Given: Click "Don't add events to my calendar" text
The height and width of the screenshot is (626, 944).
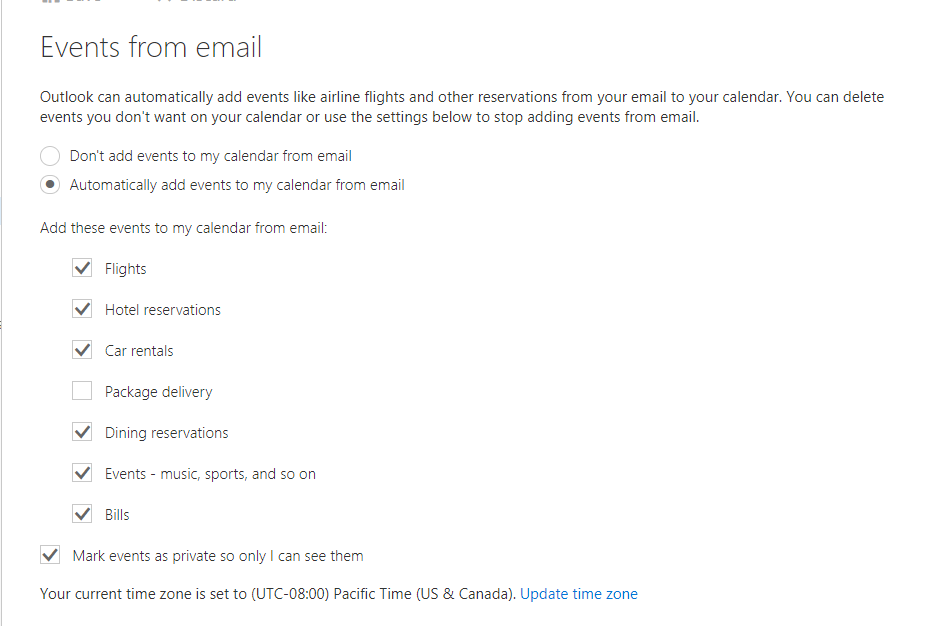Looking at the screenshot, I should point(210,156).
